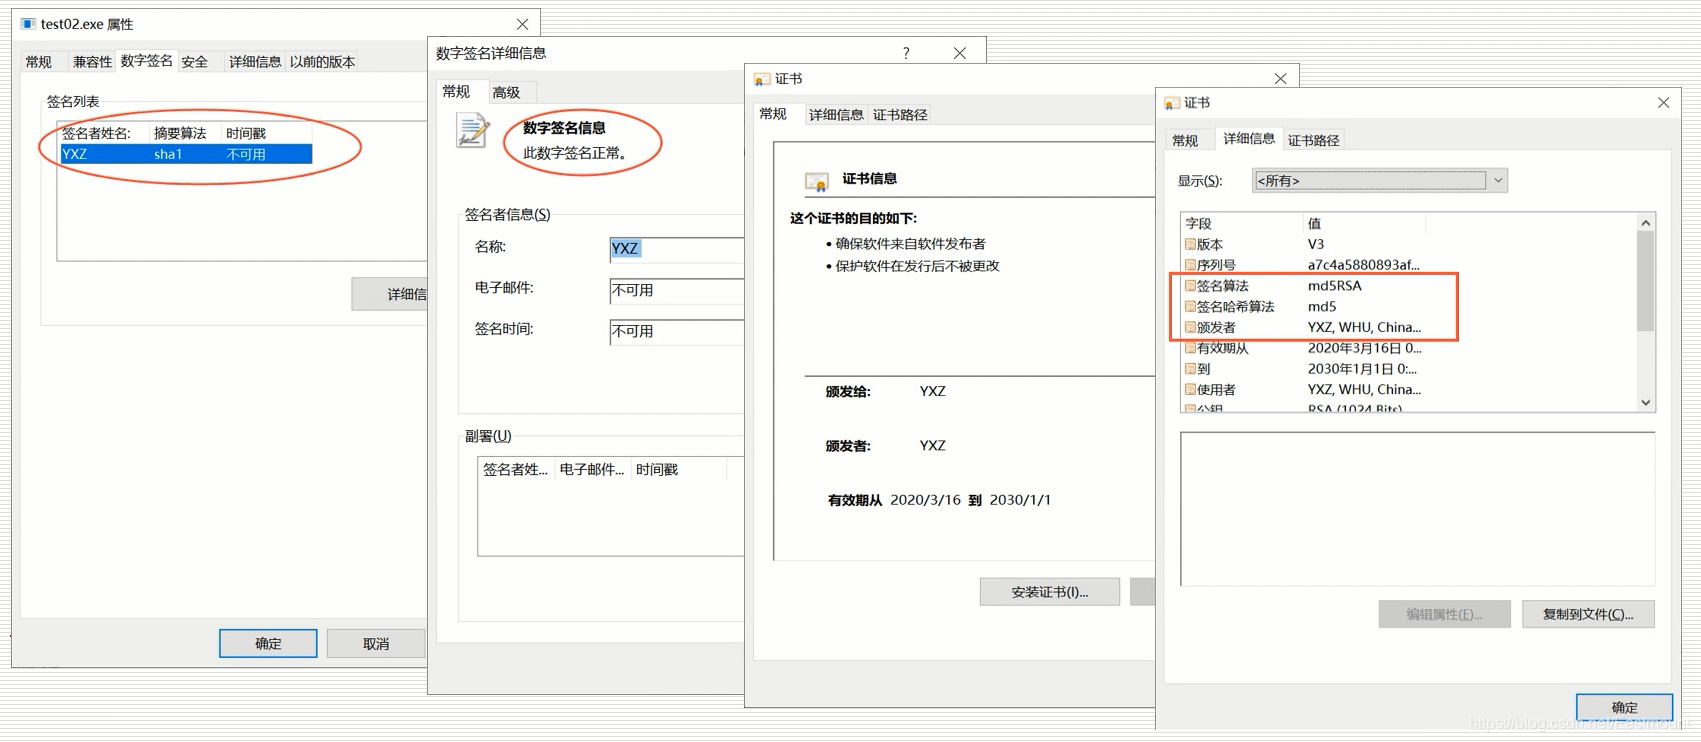Open the 兼容性 tab in test02.exe properties
The image size is (1701, 742).
pos(92,62)
